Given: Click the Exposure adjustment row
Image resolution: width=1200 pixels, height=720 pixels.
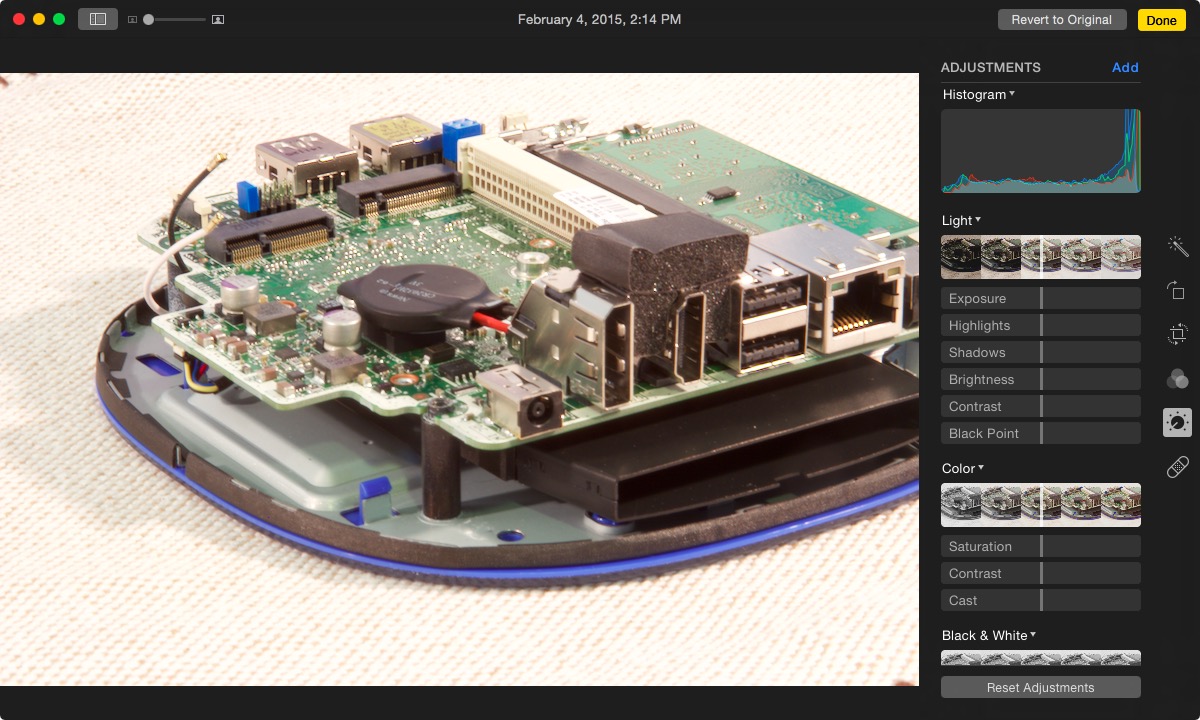Looking at the screenshot, I should point(1040,298).
